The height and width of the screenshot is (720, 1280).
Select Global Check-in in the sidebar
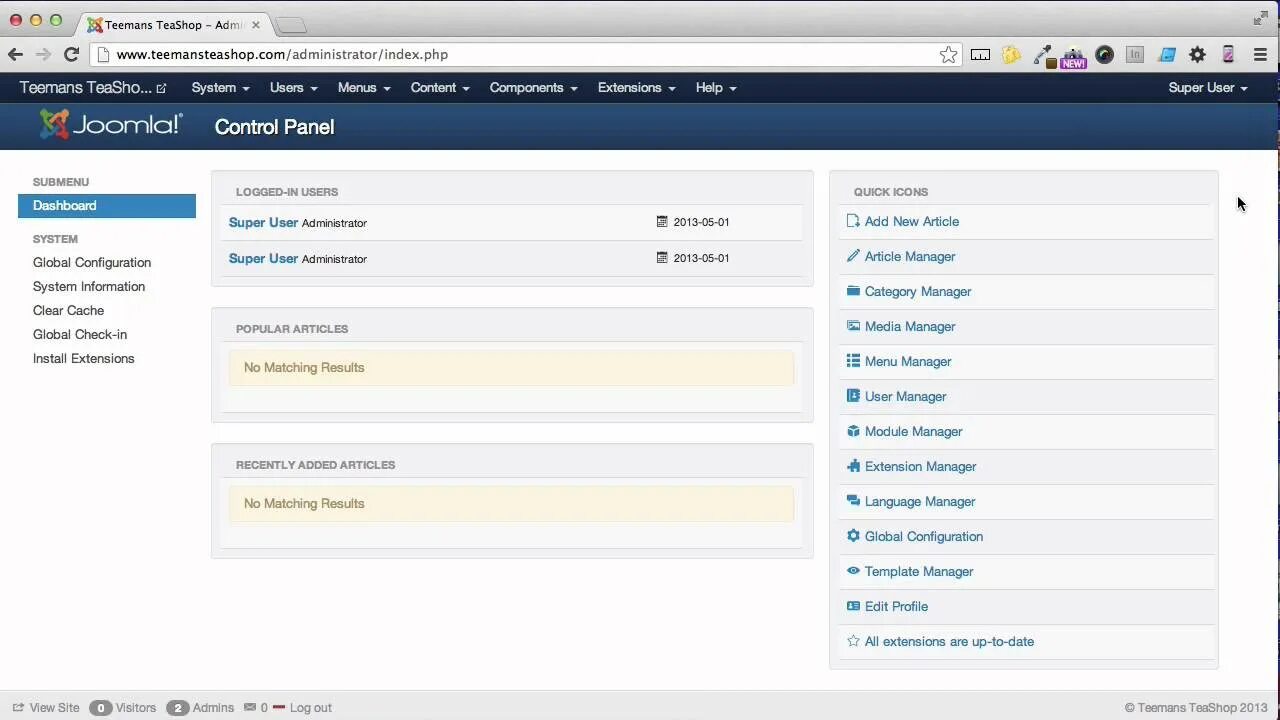tap(80, 335)
